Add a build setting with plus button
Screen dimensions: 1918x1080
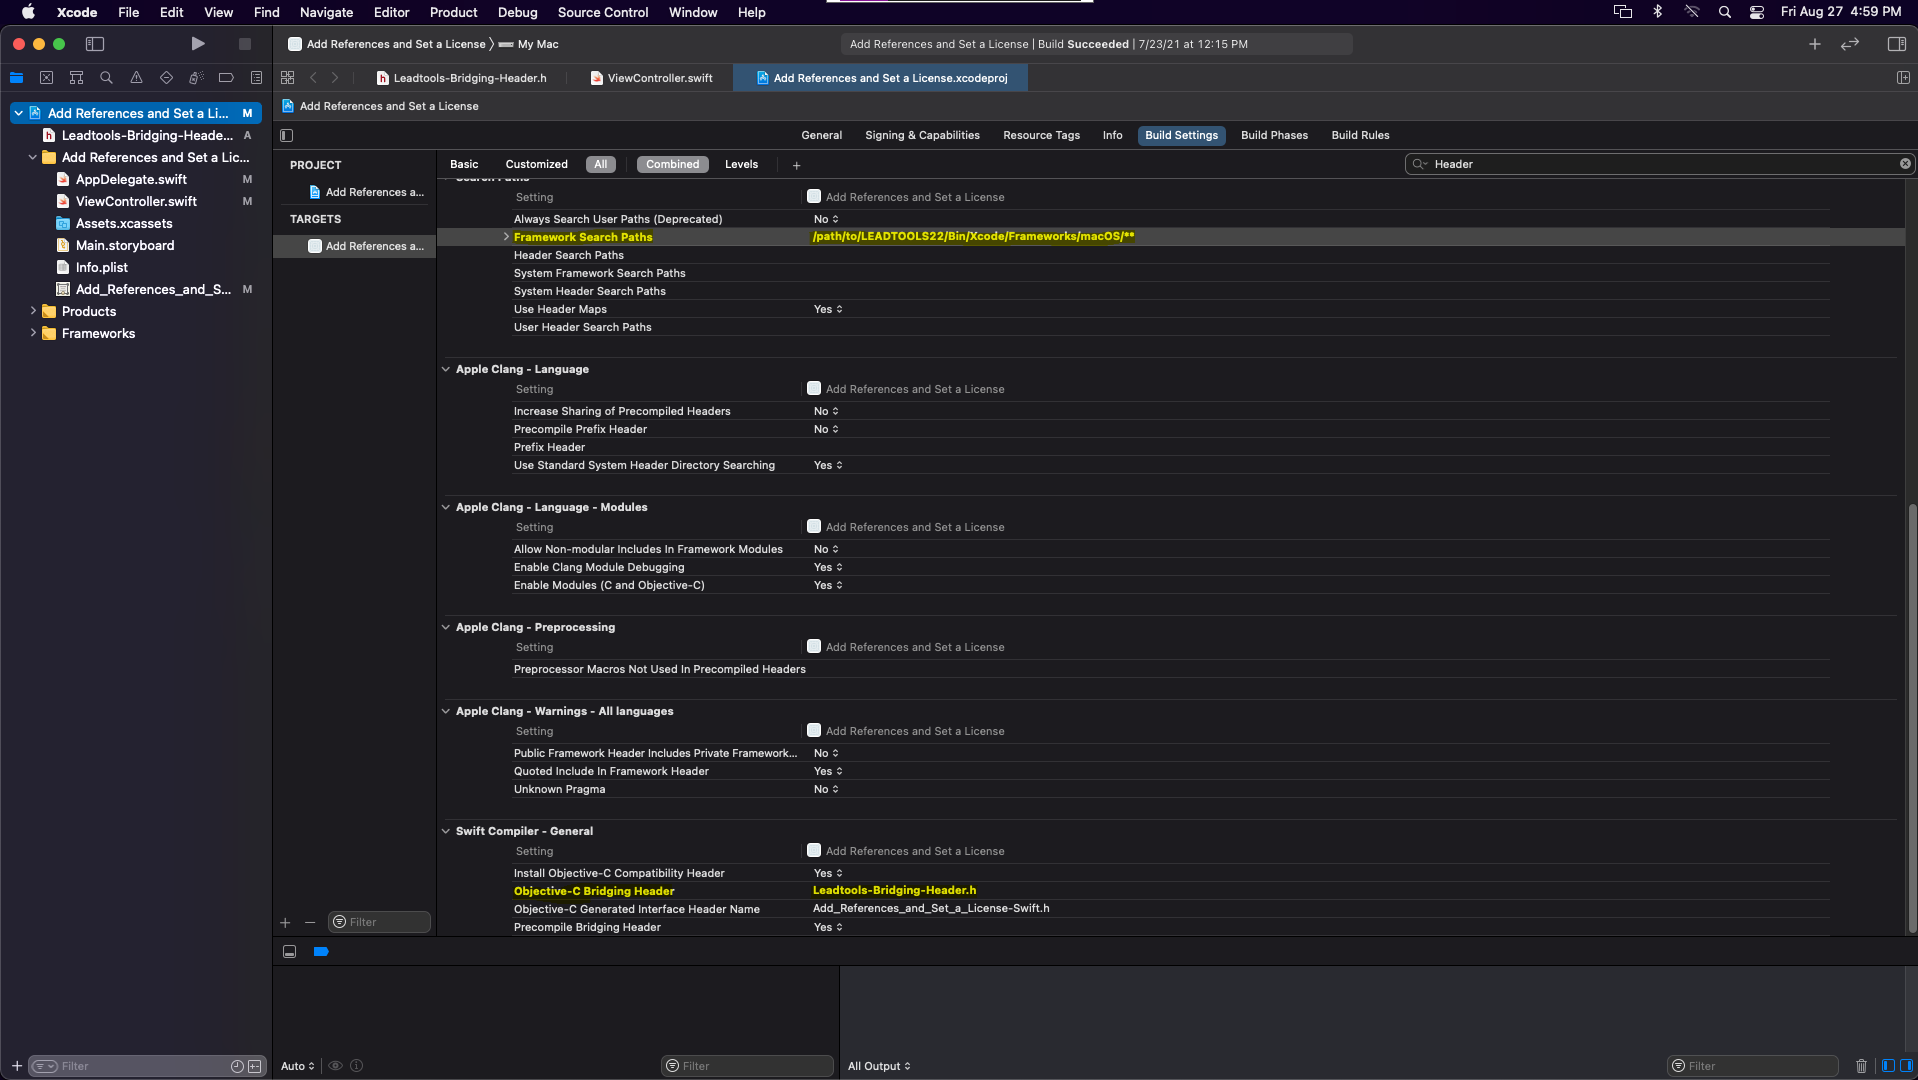click(796, 165)
